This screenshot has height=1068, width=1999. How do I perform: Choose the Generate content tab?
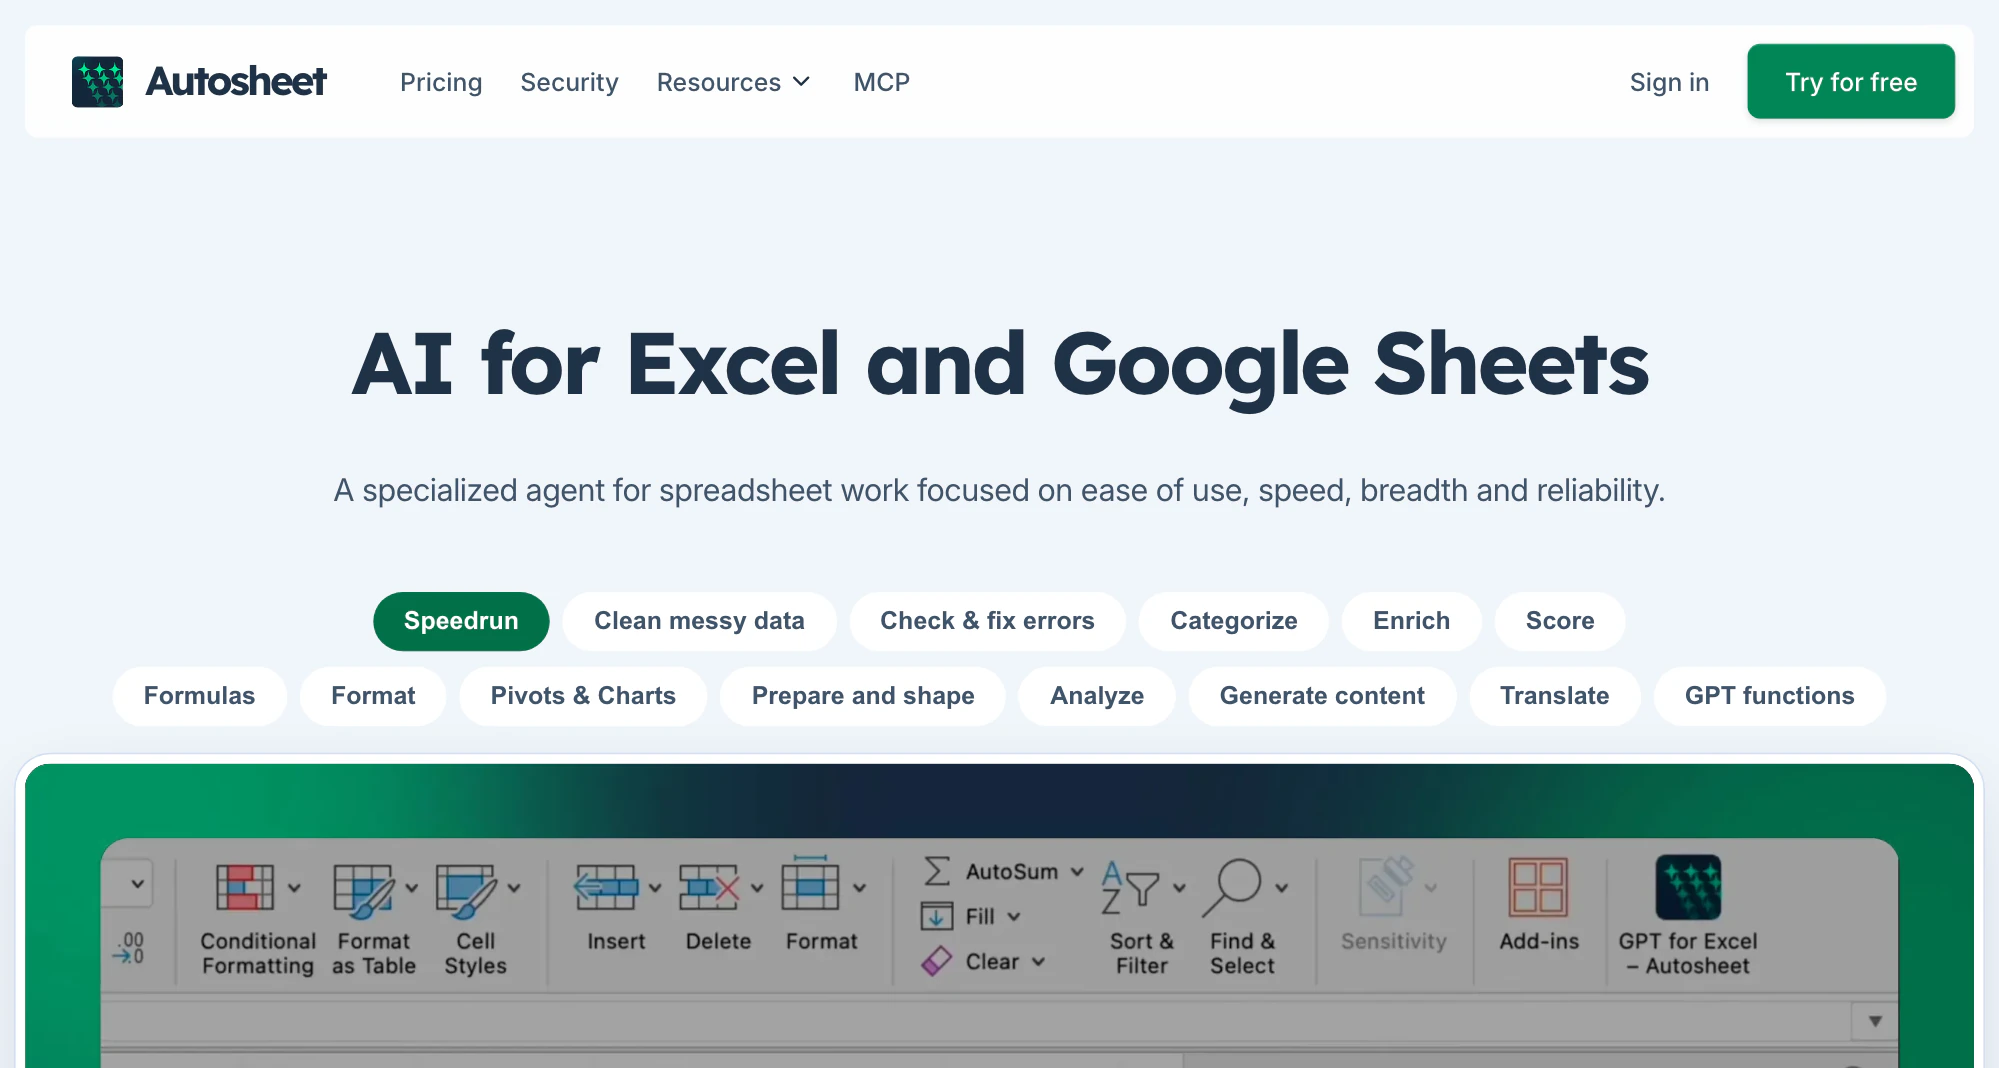[x=1322, y=696]
